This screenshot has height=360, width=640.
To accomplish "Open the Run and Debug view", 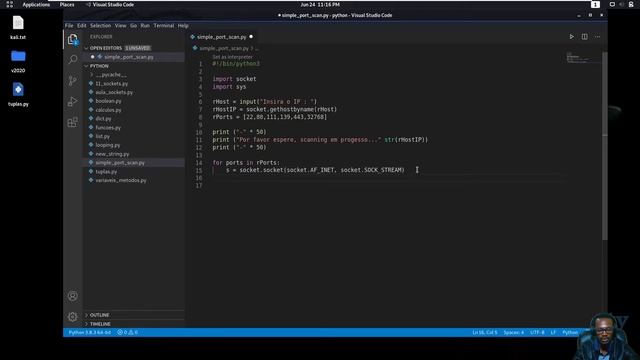I will (x=73, y=101).
